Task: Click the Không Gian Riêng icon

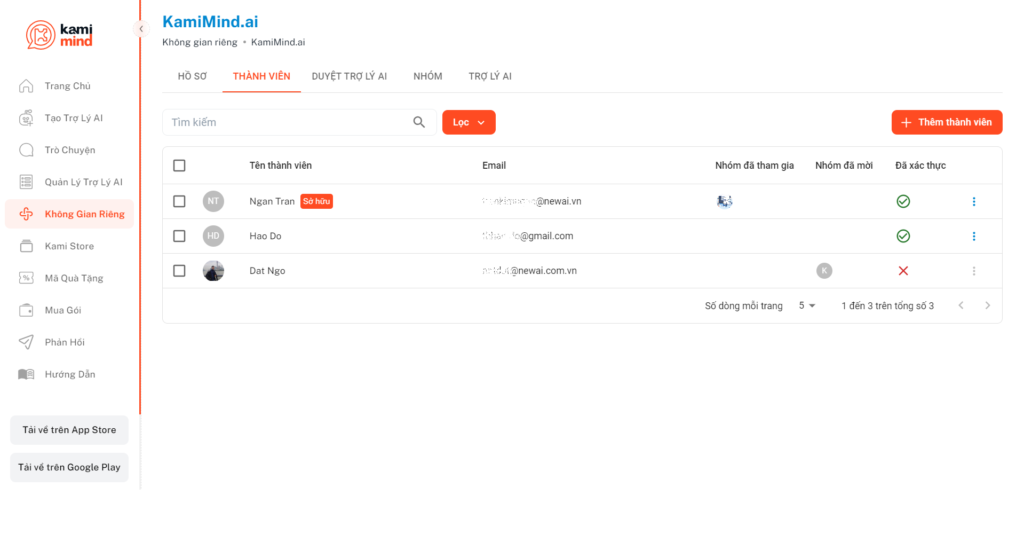Action: click(26, 213)
